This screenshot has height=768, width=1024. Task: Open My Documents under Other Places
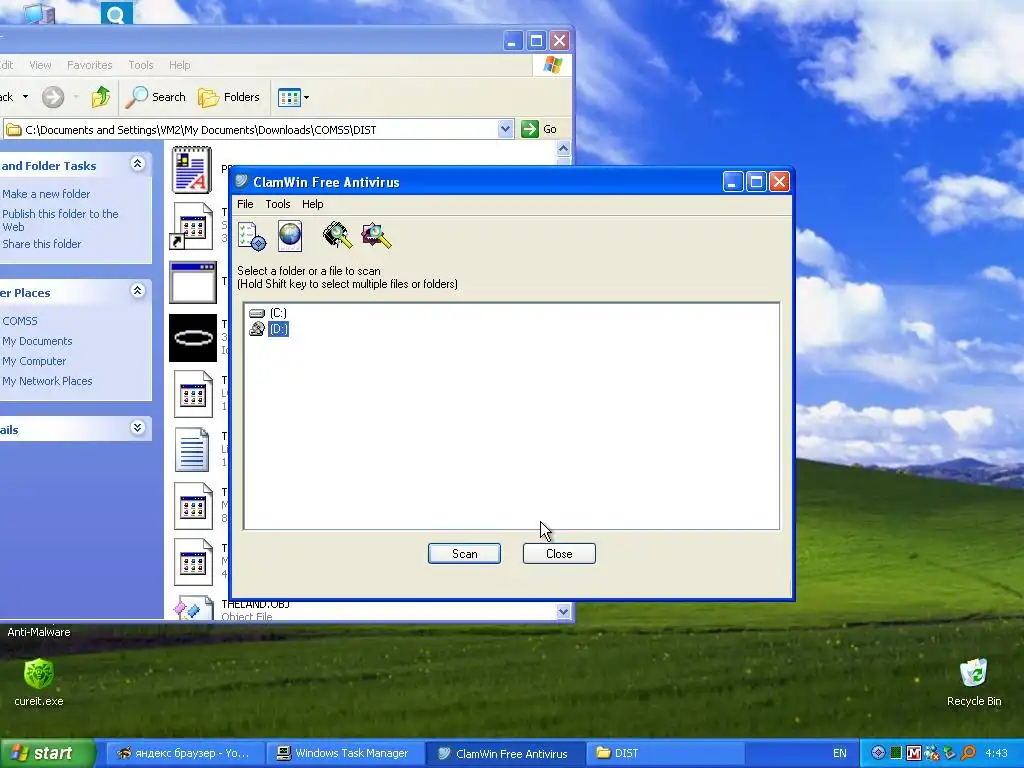point(37,341)
